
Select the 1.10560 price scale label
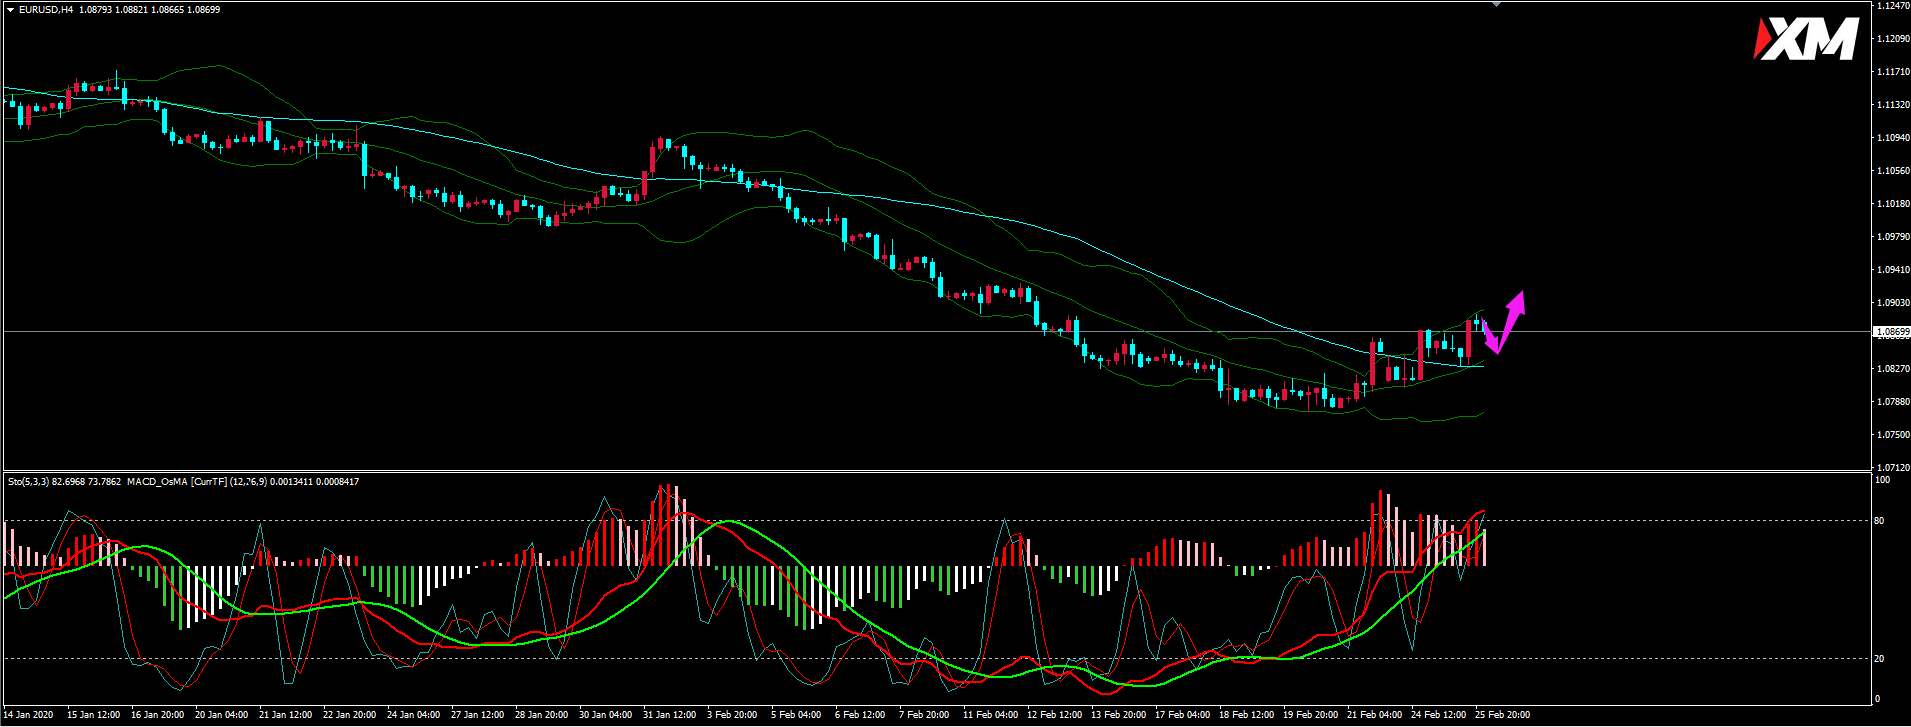[1893, 171]
